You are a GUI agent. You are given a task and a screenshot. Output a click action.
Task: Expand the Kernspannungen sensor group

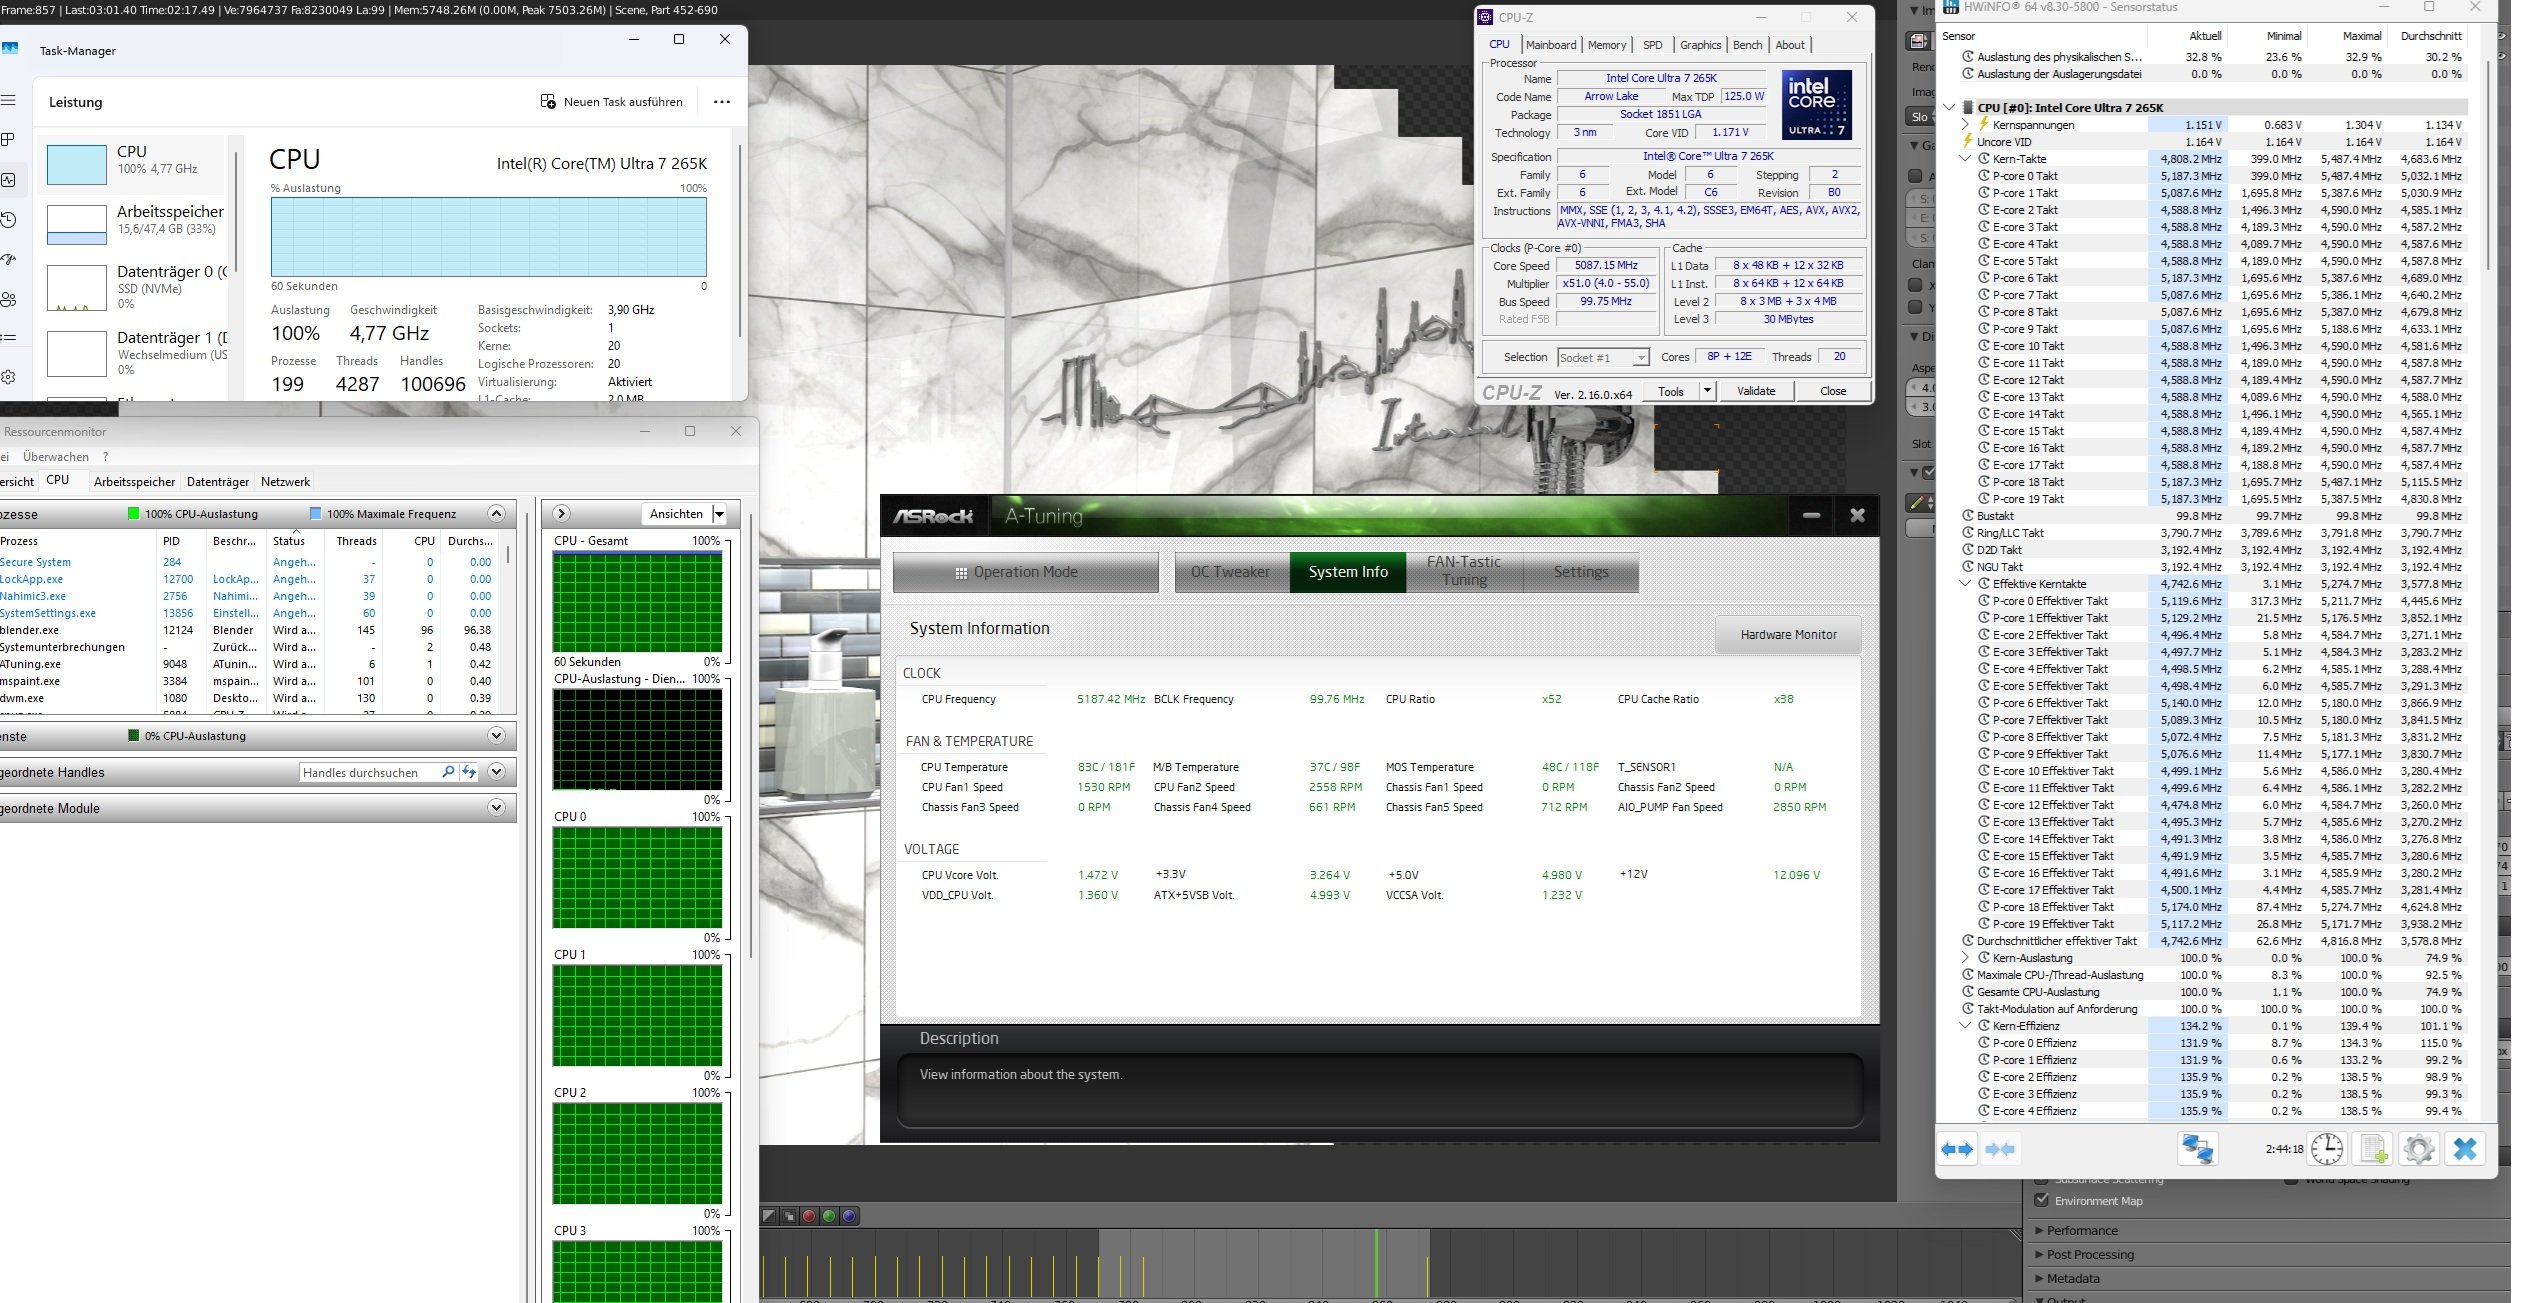1965,125
